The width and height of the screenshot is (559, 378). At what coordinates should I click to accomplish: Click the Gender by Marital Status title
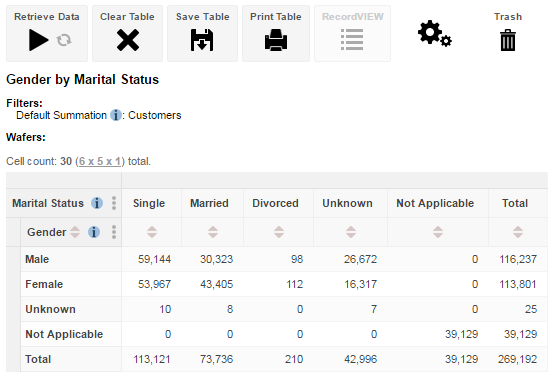click(82, 80)
